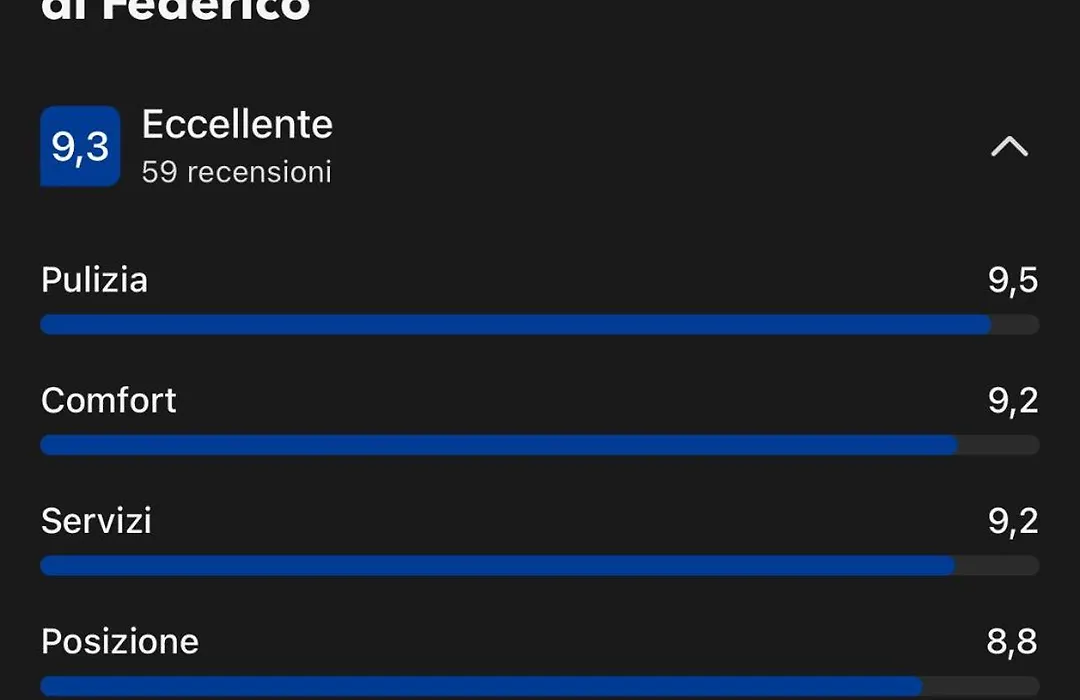Select the Servizi category label
This screenshot has height=700, width=1080.
pyautogui.click(x=96, y=521)
